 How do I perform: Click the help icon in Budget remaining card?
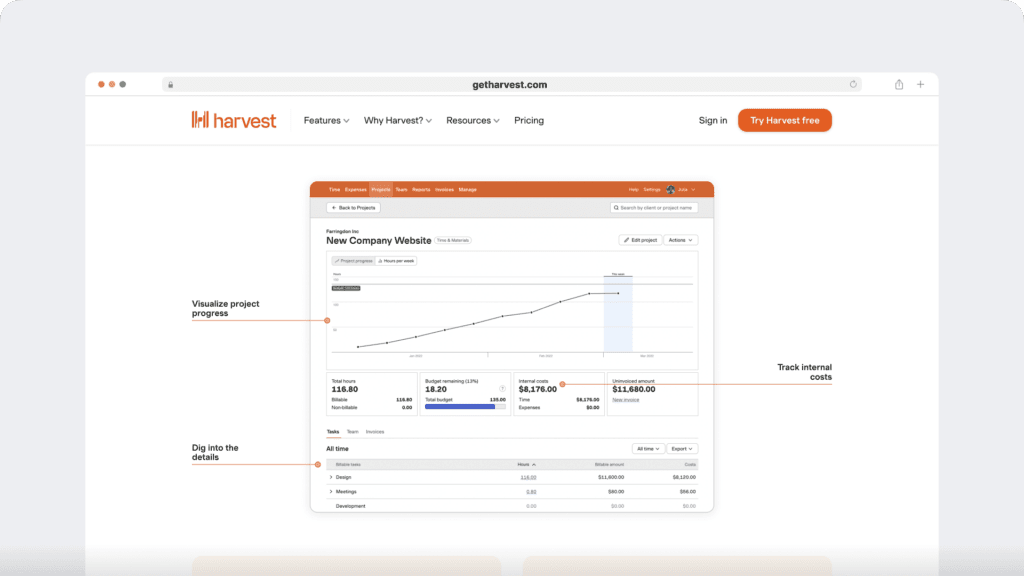tap(502, 388)
